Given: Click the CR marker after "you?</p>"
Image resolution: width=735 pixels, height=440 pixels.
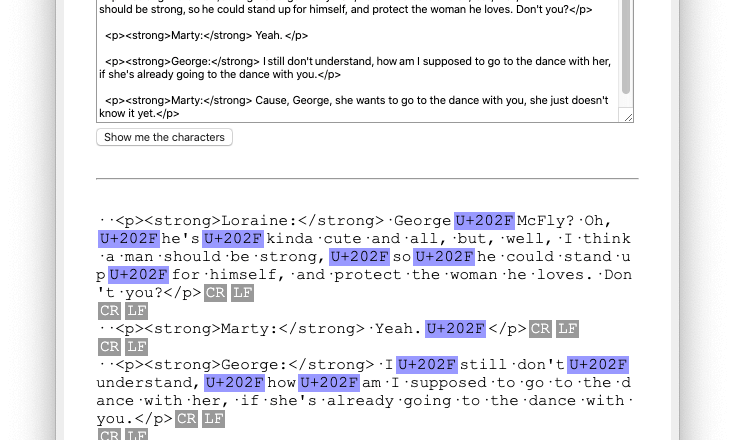Looking at the screenshot, I should pos(215,293).
